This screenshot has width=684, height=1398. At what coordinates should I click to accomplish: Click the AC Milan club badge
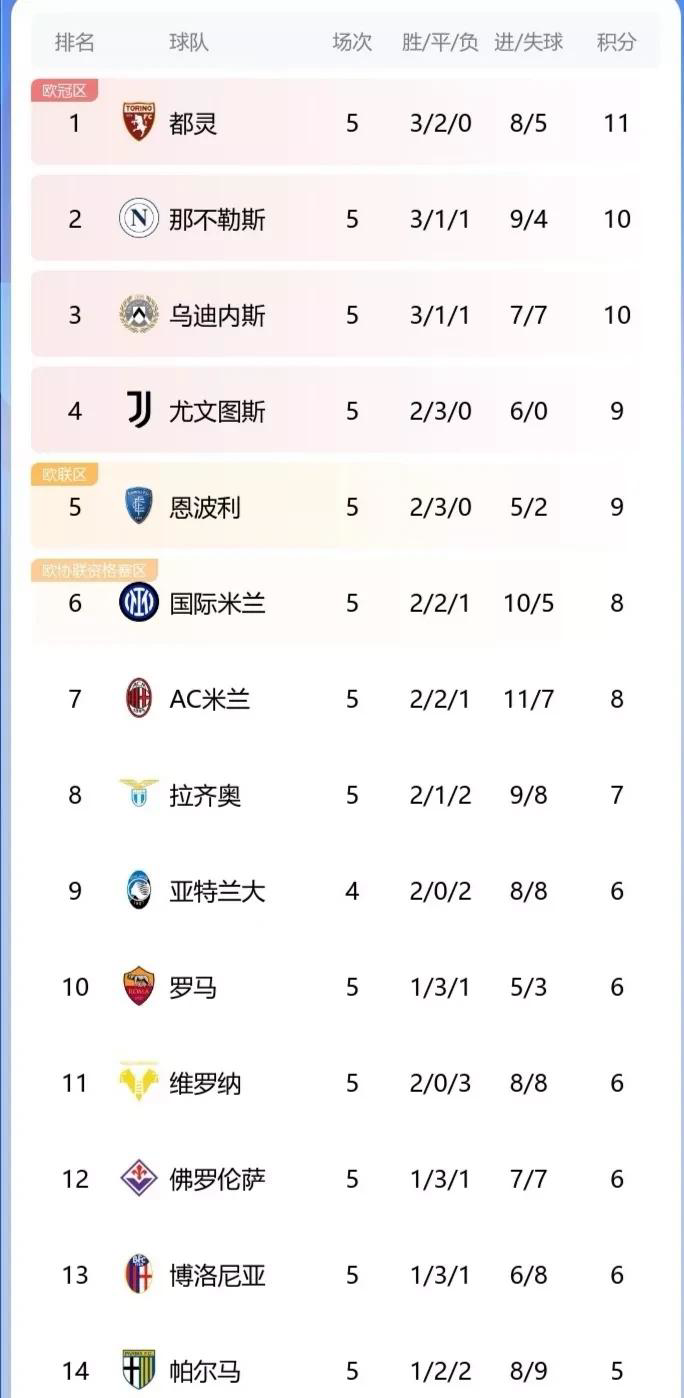(140, 698)
